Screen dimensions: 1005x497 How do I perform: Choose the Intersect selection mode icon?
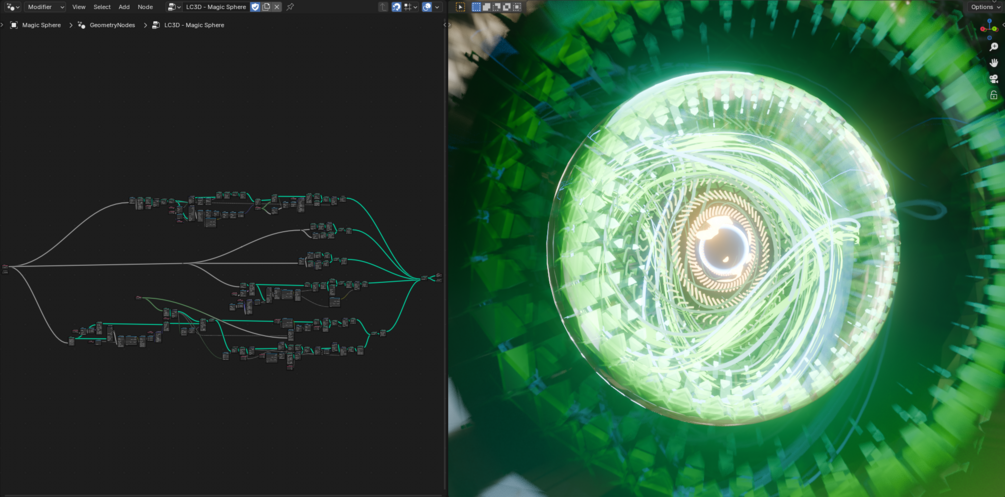point(517,6)
